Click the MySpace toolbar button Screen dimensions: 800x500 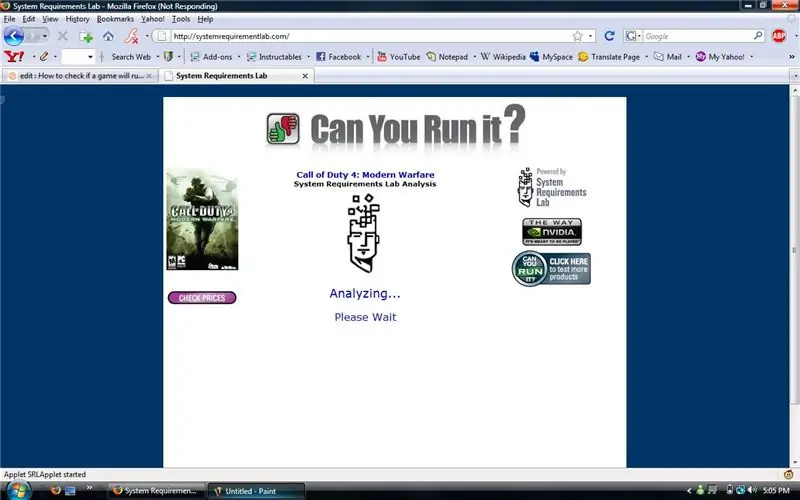[x=551, y=57]
